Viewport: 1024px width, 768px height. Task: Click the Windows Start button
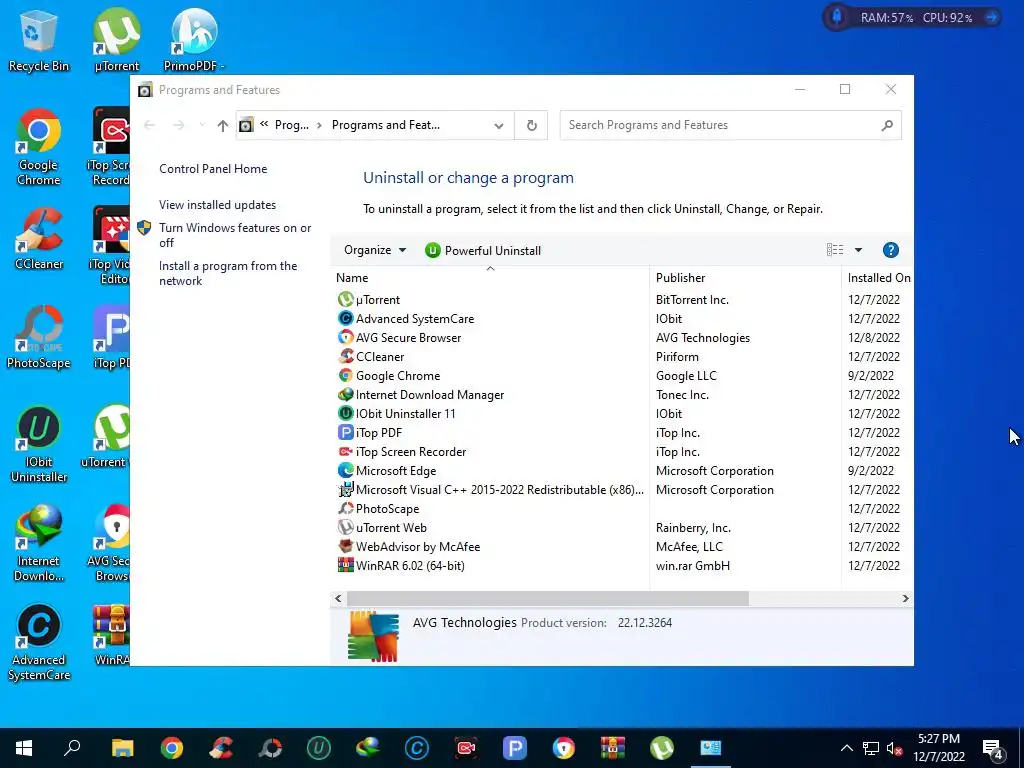(24, 748)
